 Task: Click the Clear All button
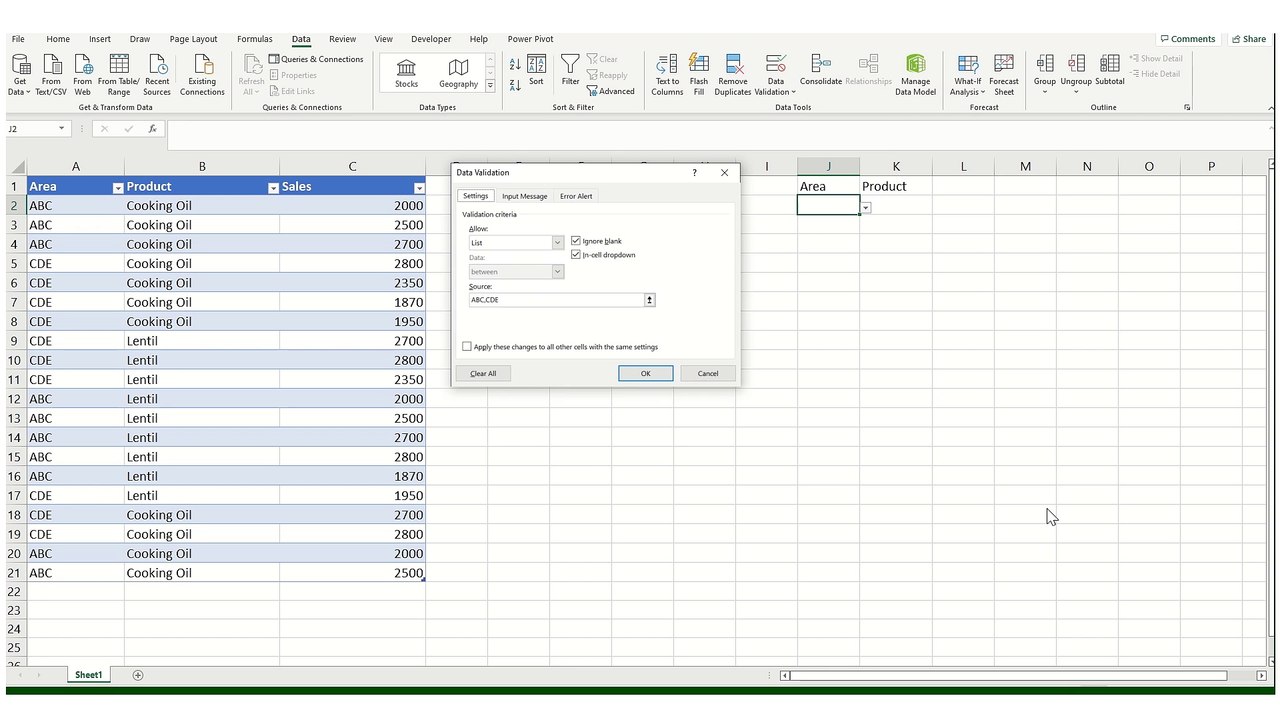[483, 373]
